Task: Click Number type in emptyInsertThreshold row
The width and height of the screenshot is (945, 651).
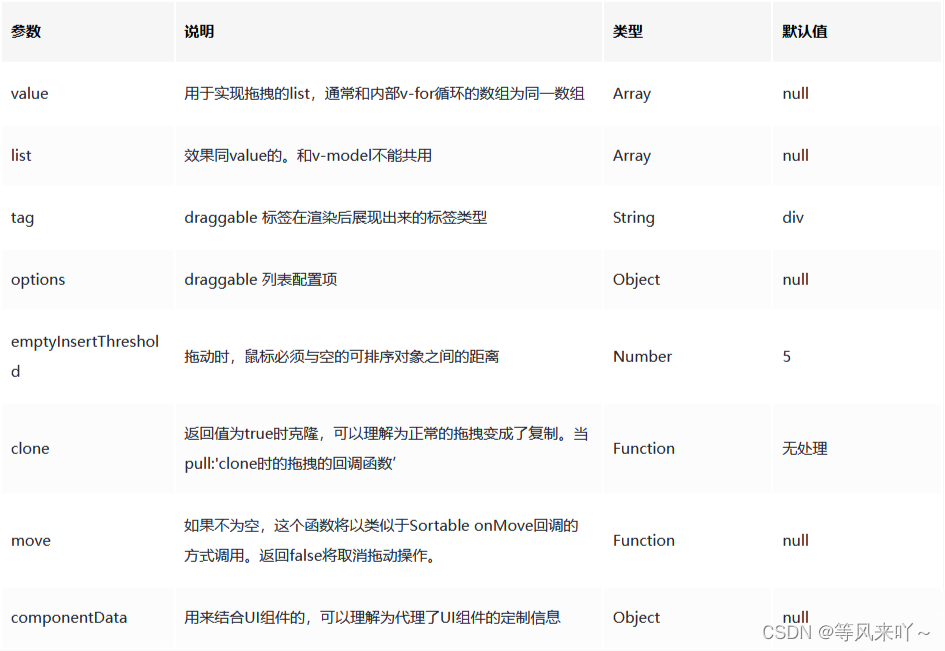Action: (x=642, y=356)
